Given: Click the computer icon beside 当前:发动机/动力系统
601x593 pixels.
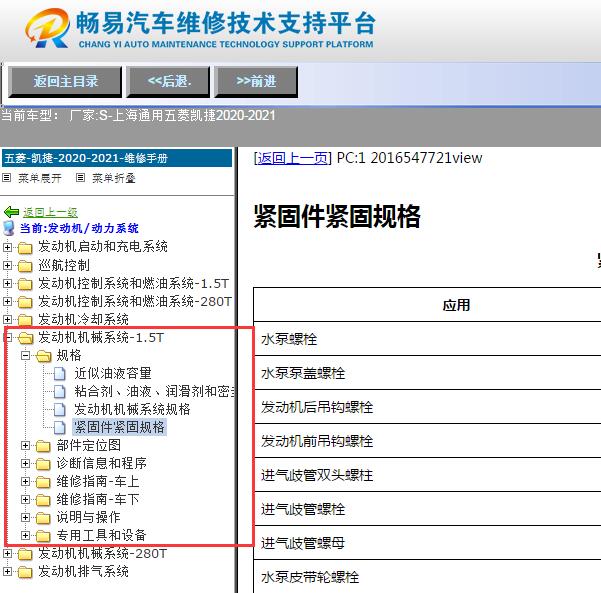Looking at the screenshot, I should click(9, 228).
